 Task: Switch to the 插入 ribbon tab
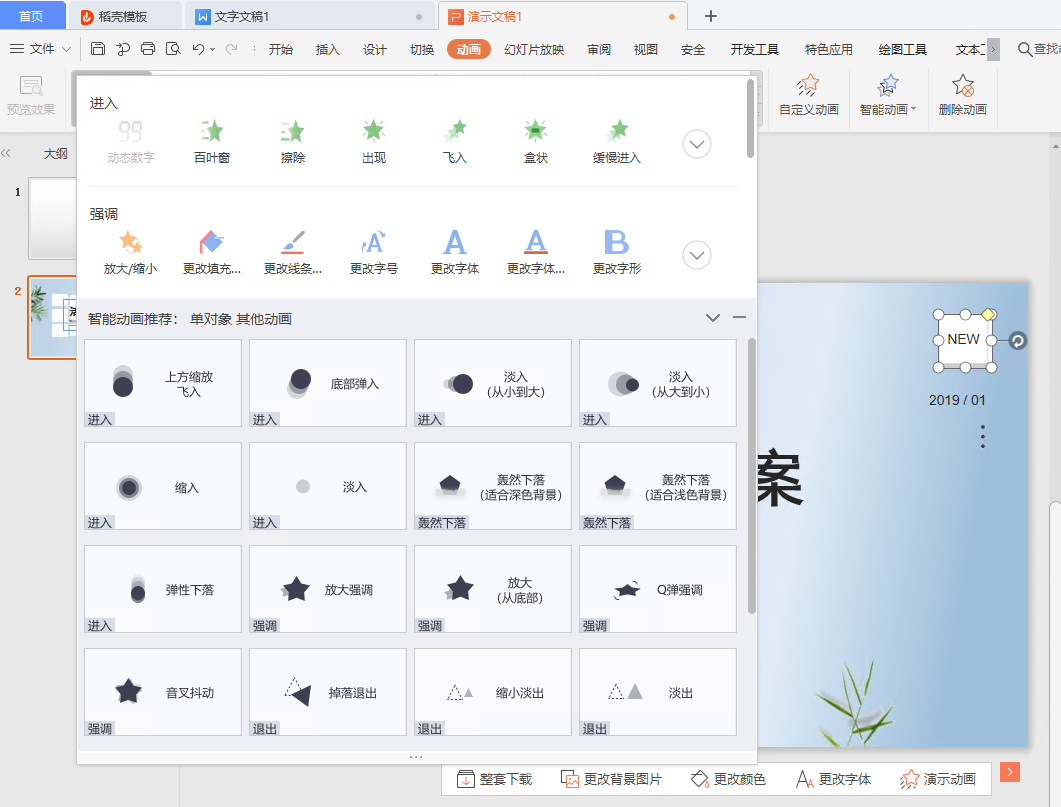328,47
